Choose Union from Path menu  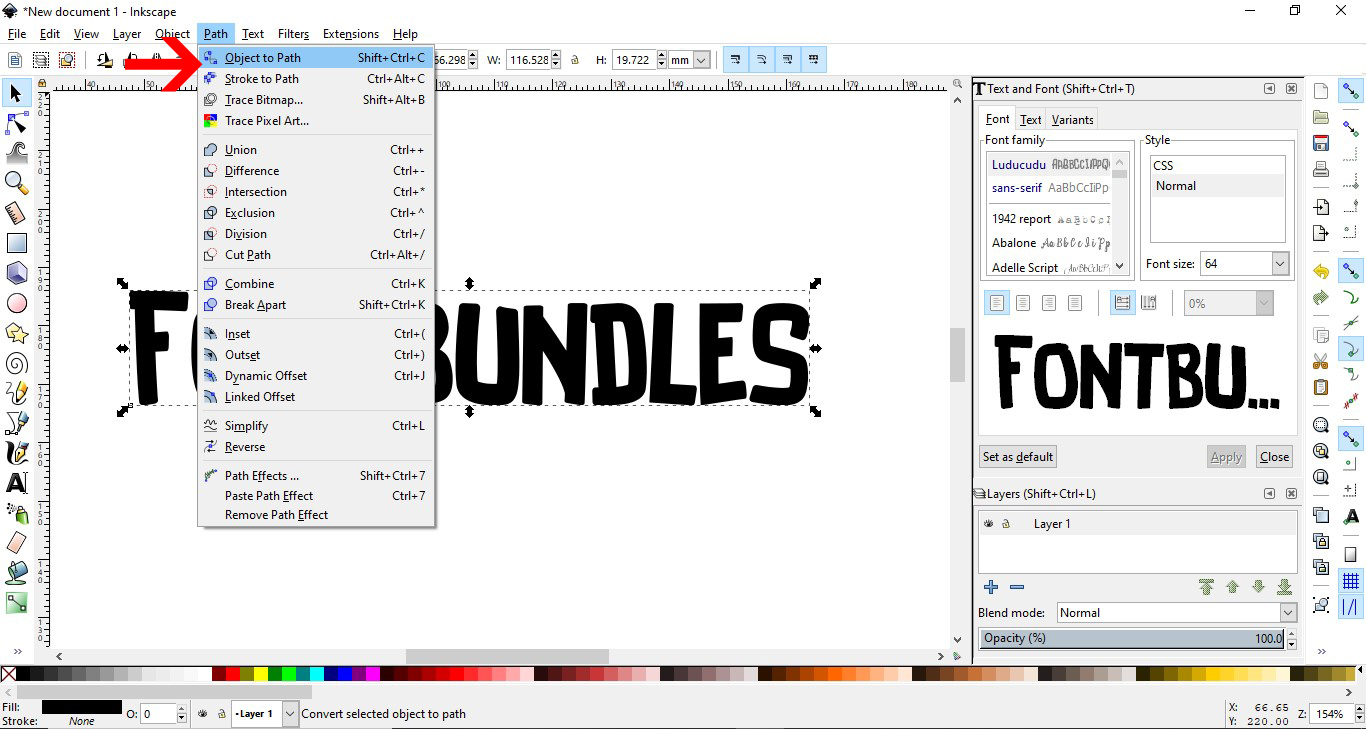[316, 150]
